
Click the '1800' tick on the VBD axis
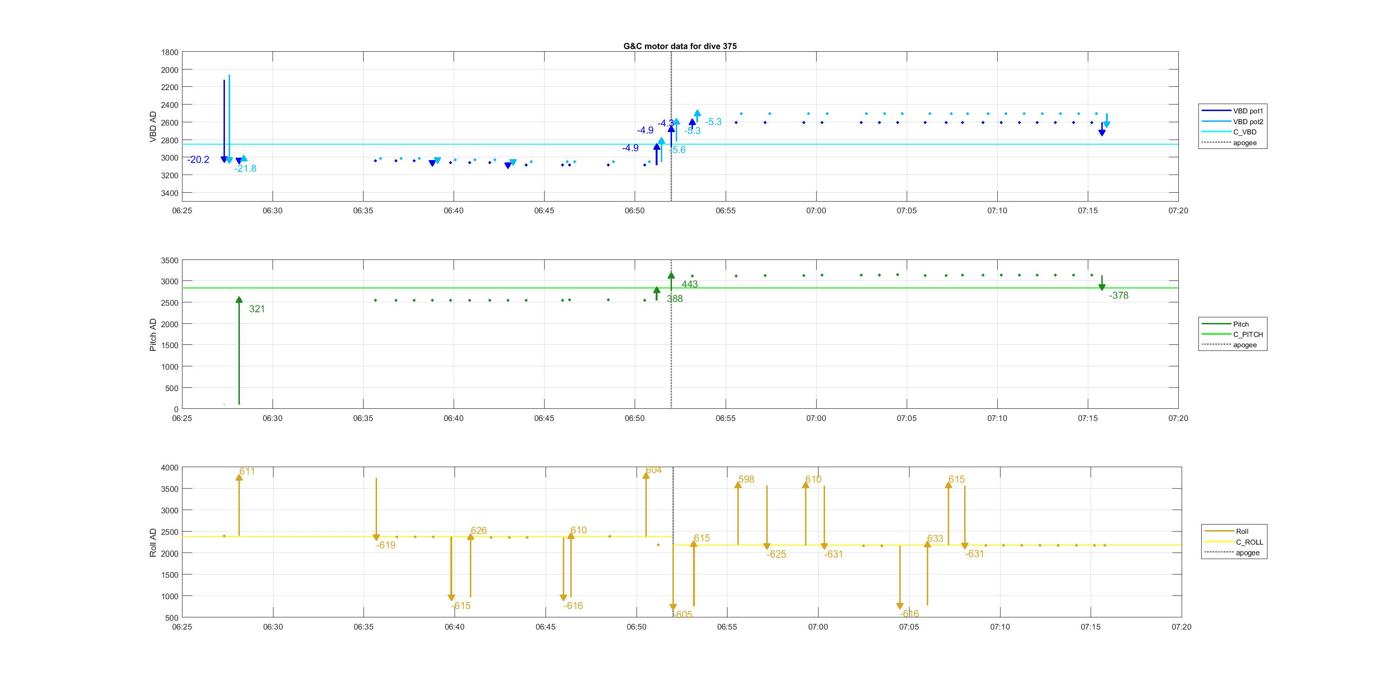(x=170, y=52)
